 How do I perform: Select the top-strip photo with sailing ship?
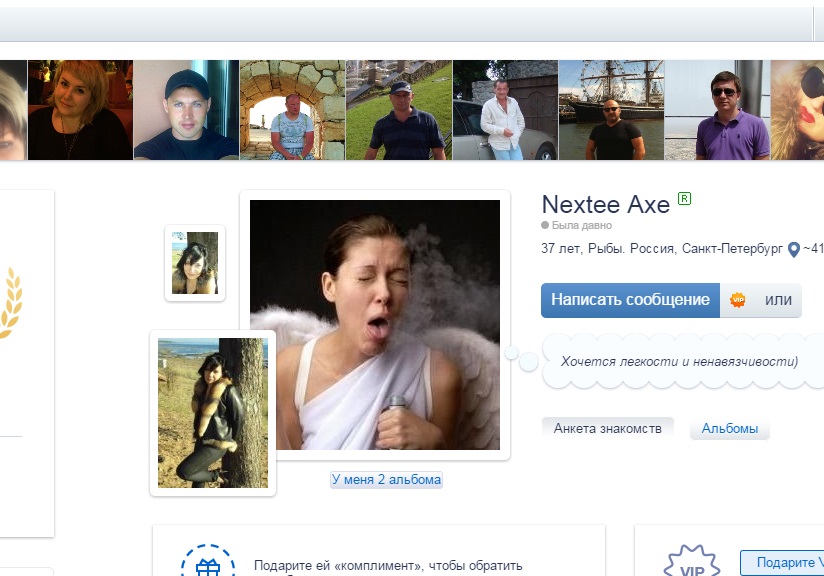tap(611, 110)
